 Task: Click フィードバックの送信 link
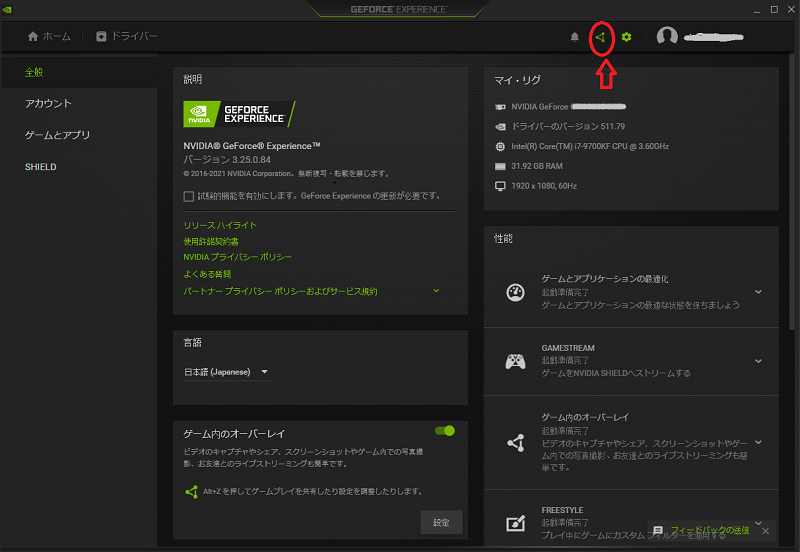click(710, 531)
